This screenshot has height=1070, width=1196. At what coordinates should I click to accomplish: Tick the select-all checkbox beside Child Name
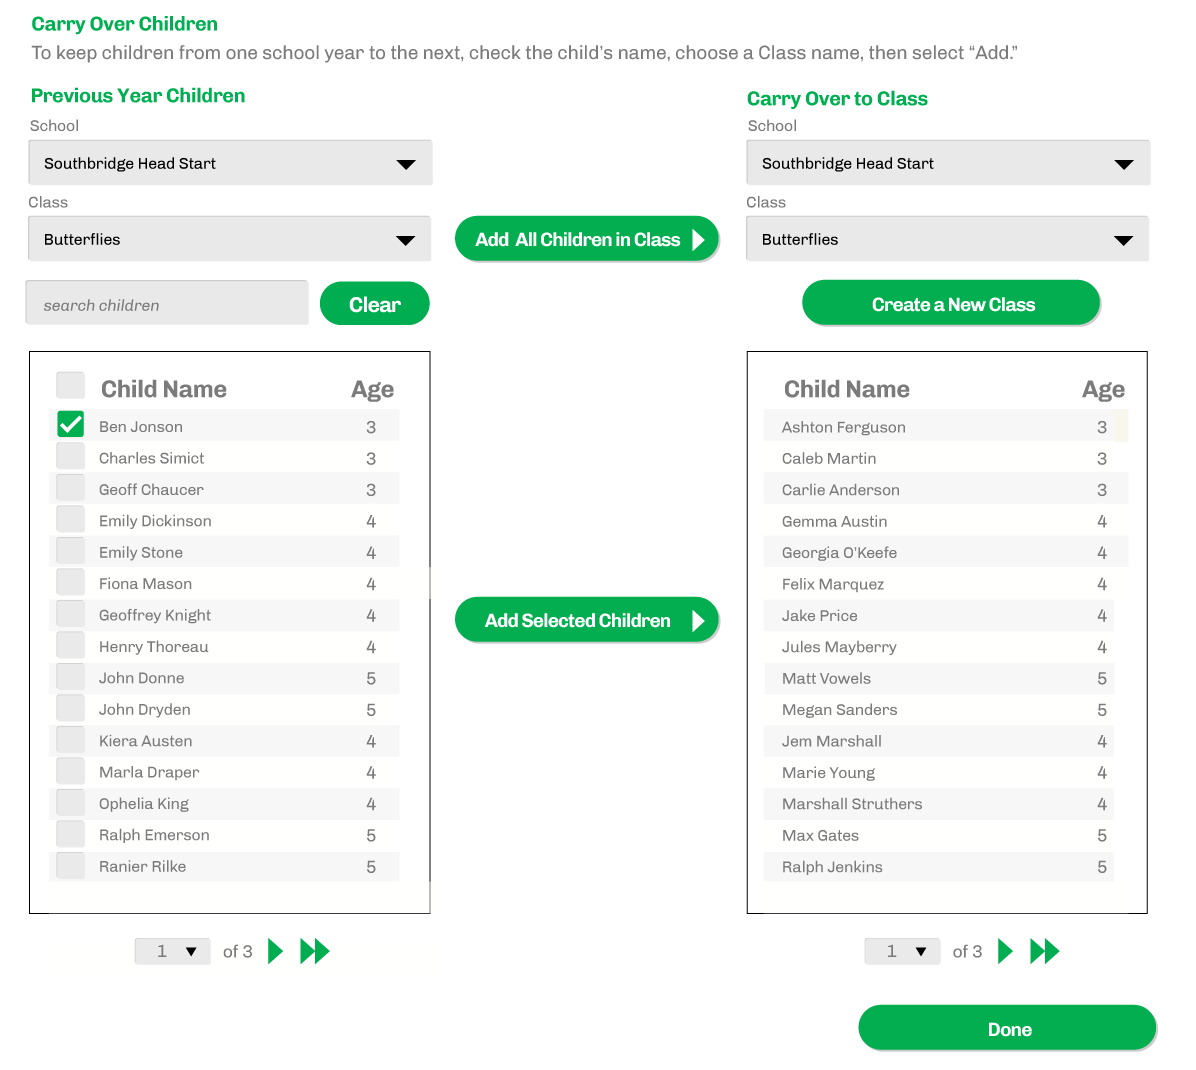click(x=71, y=386)
